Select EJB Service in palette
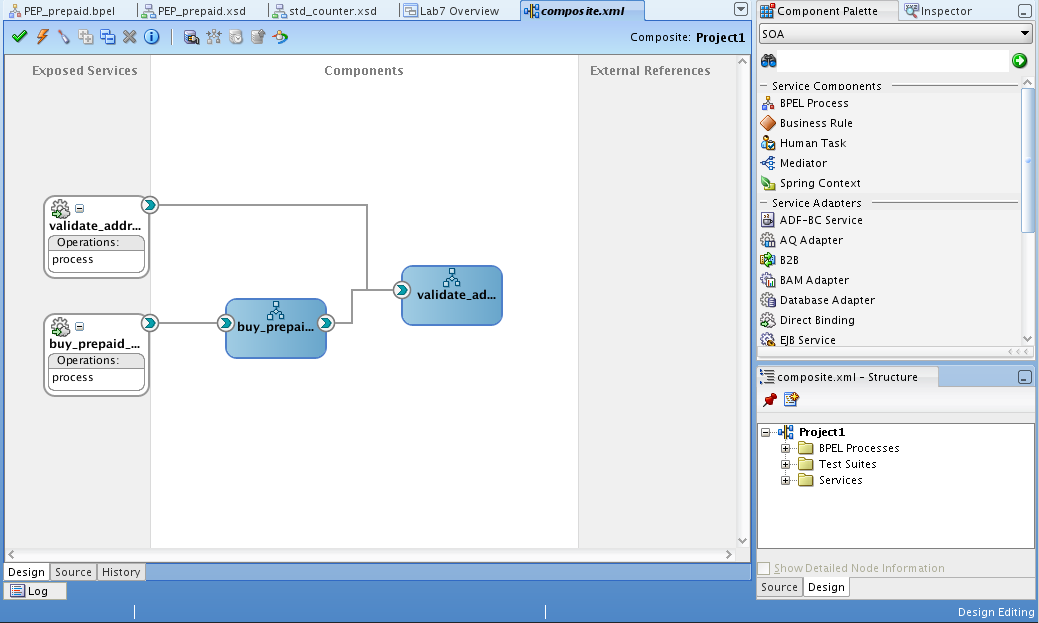This screenshot has width=1039, height=623. click(x=807, y=339)
